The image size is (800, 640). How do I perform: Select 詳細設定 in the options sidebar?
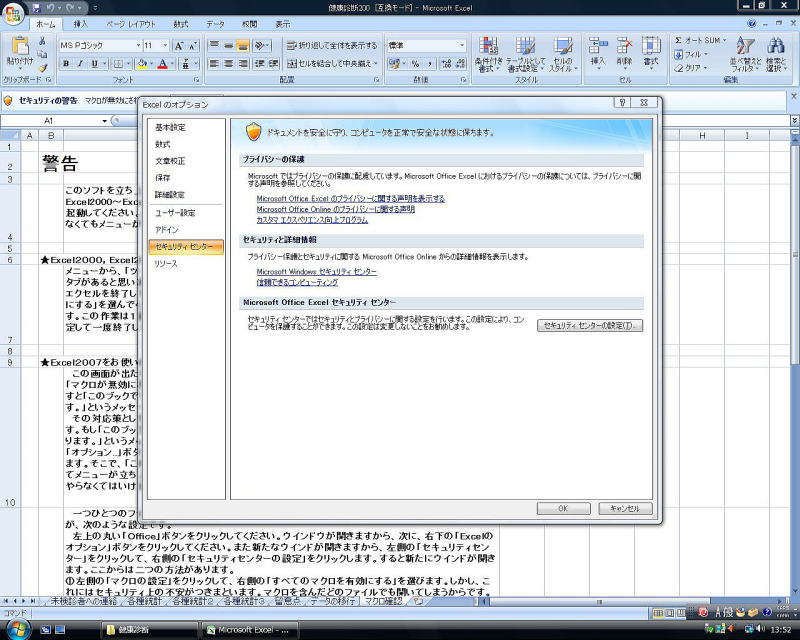(186, 195)
